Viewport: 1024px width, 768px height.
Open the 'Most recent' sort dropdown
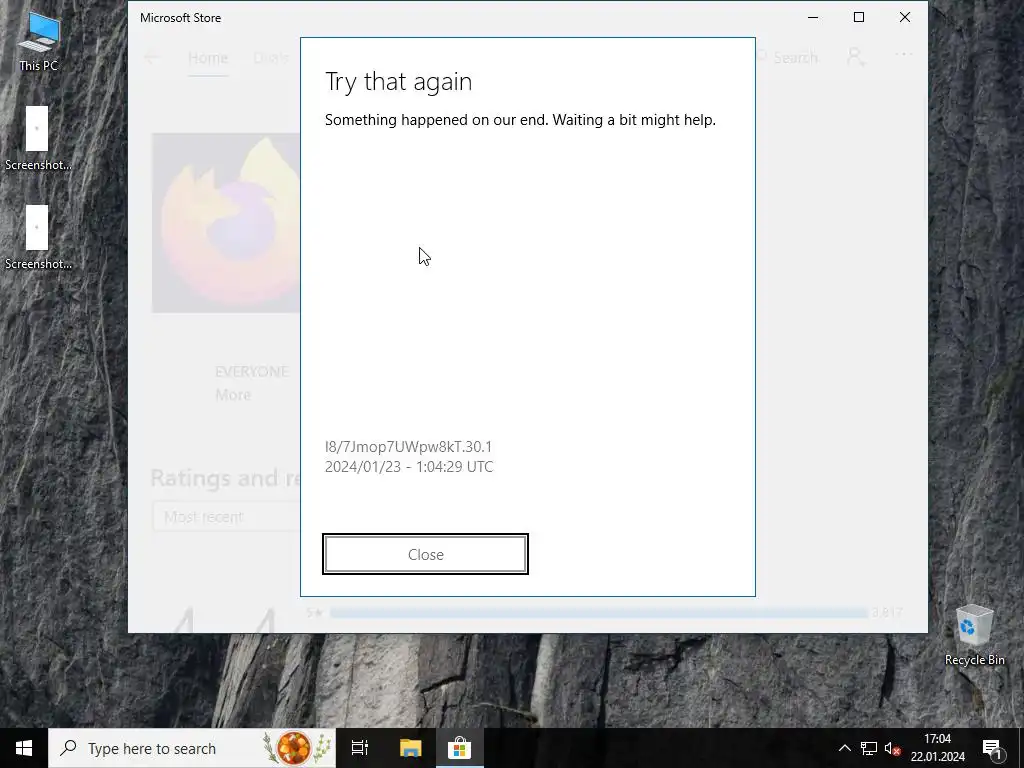226,517
